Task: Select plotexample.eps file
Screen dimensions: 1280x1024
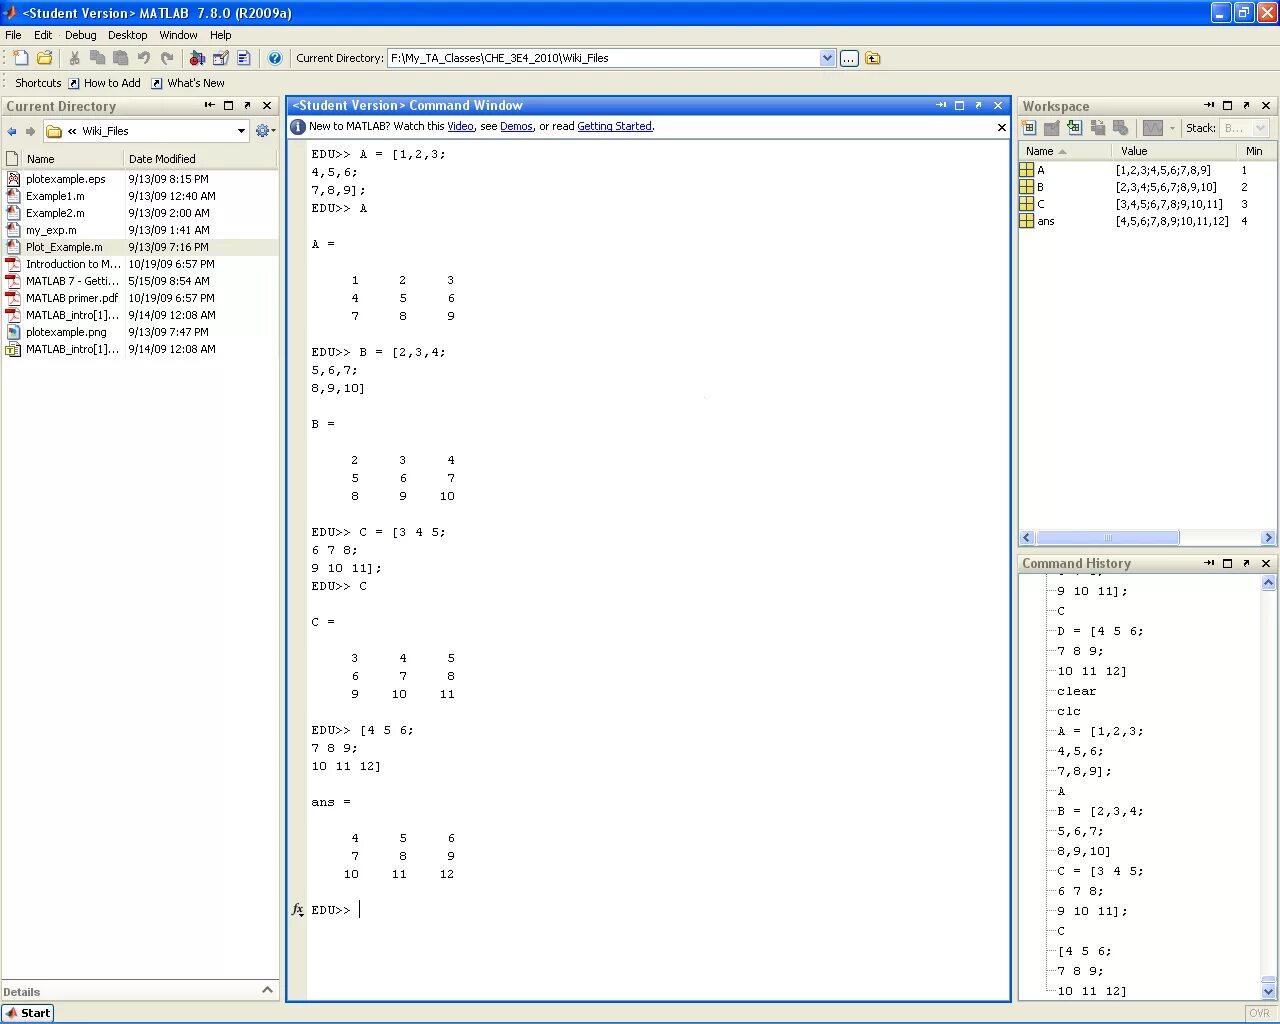Action: (65, 179)
